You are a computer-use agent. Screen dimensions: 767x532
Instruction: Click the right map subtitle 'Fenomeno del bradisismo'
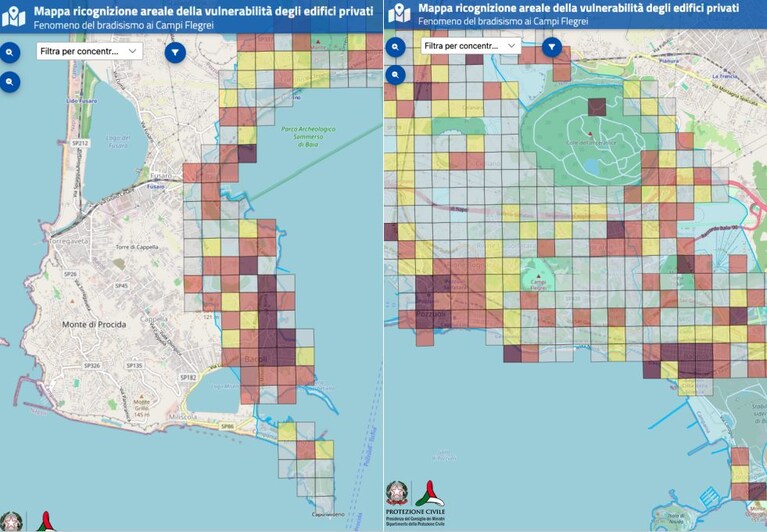coord(469,21)
